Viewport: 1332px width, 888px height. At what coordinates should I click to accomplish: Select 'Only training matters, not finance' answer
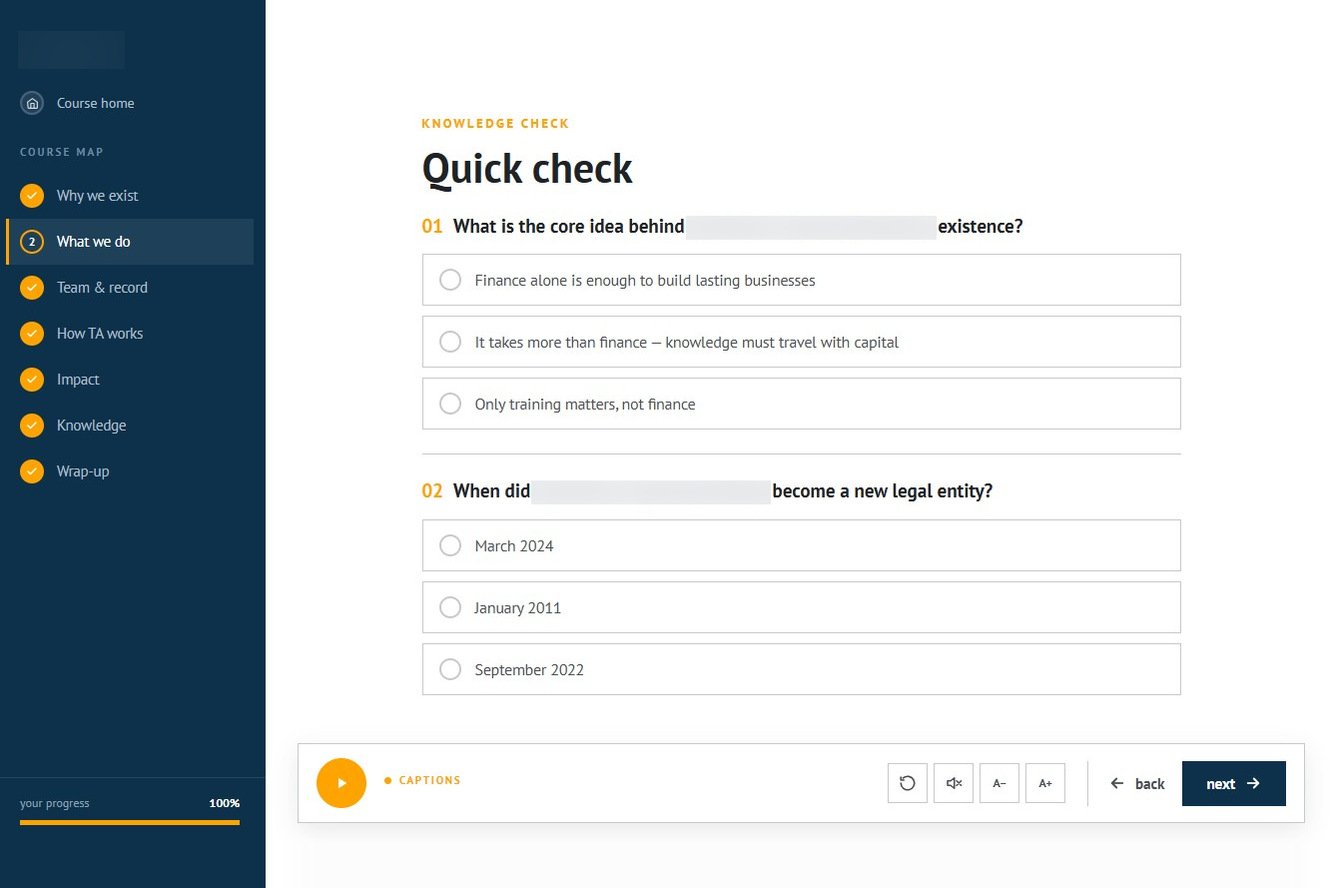[x=801, y=404]
